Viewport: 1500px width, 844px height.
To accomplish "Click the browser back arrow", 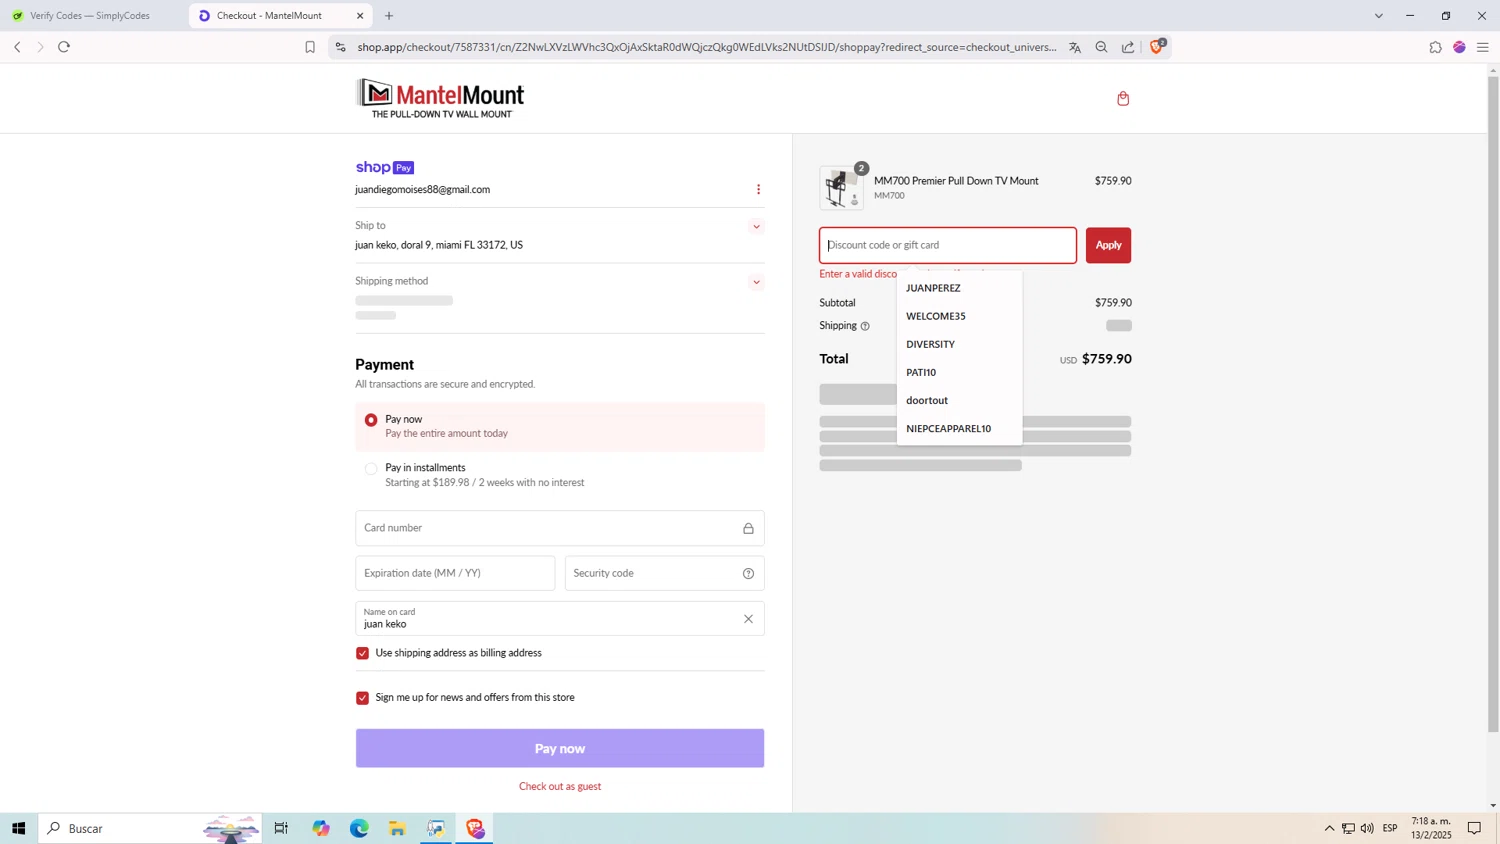I will click(17, 47).
